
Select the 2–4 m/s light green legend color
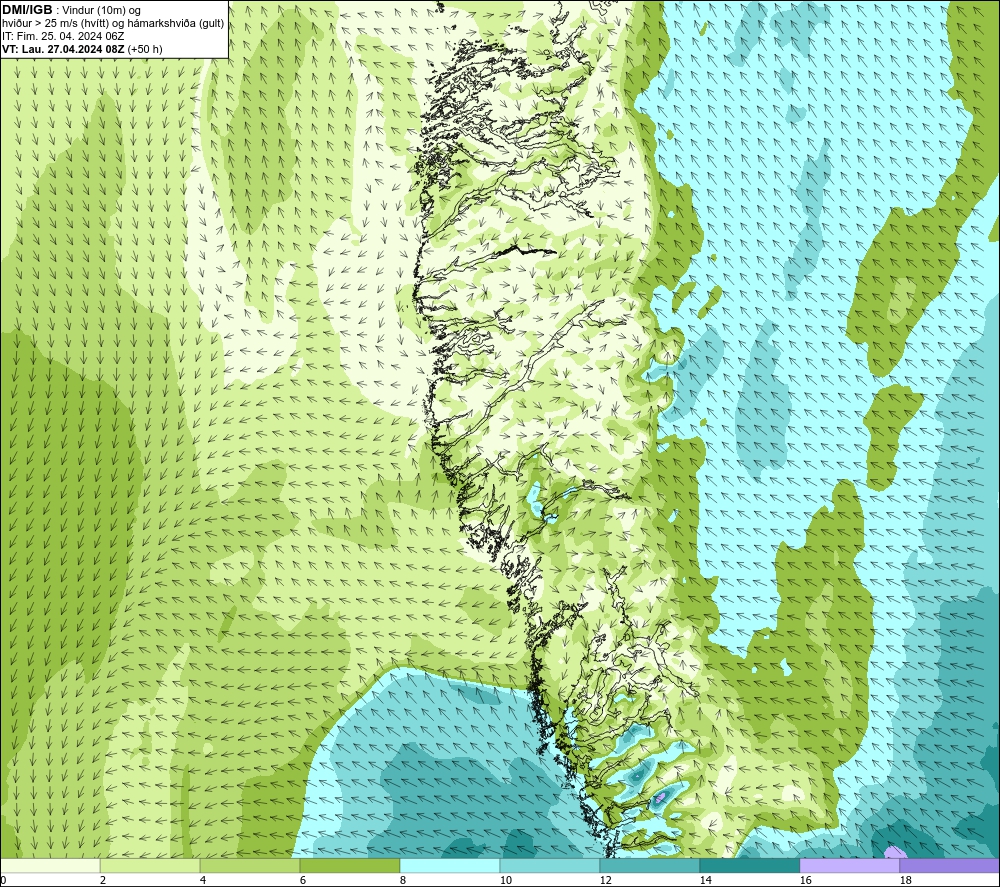[150, 866]
